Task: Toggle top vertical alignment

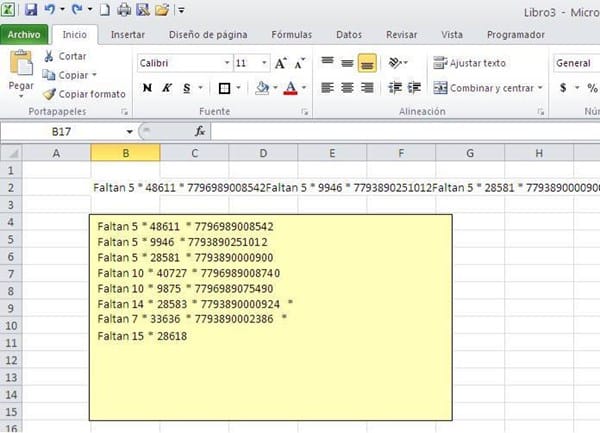Action: [x=328, y=62]
